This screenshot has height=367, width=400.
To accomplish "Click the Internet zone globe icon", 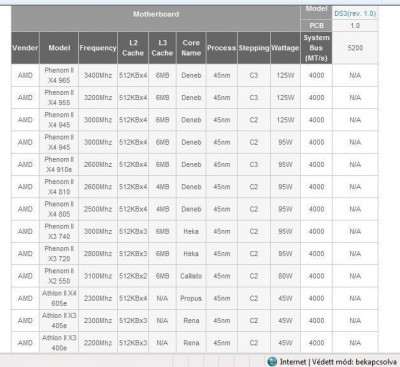I will tap(272, 362).
